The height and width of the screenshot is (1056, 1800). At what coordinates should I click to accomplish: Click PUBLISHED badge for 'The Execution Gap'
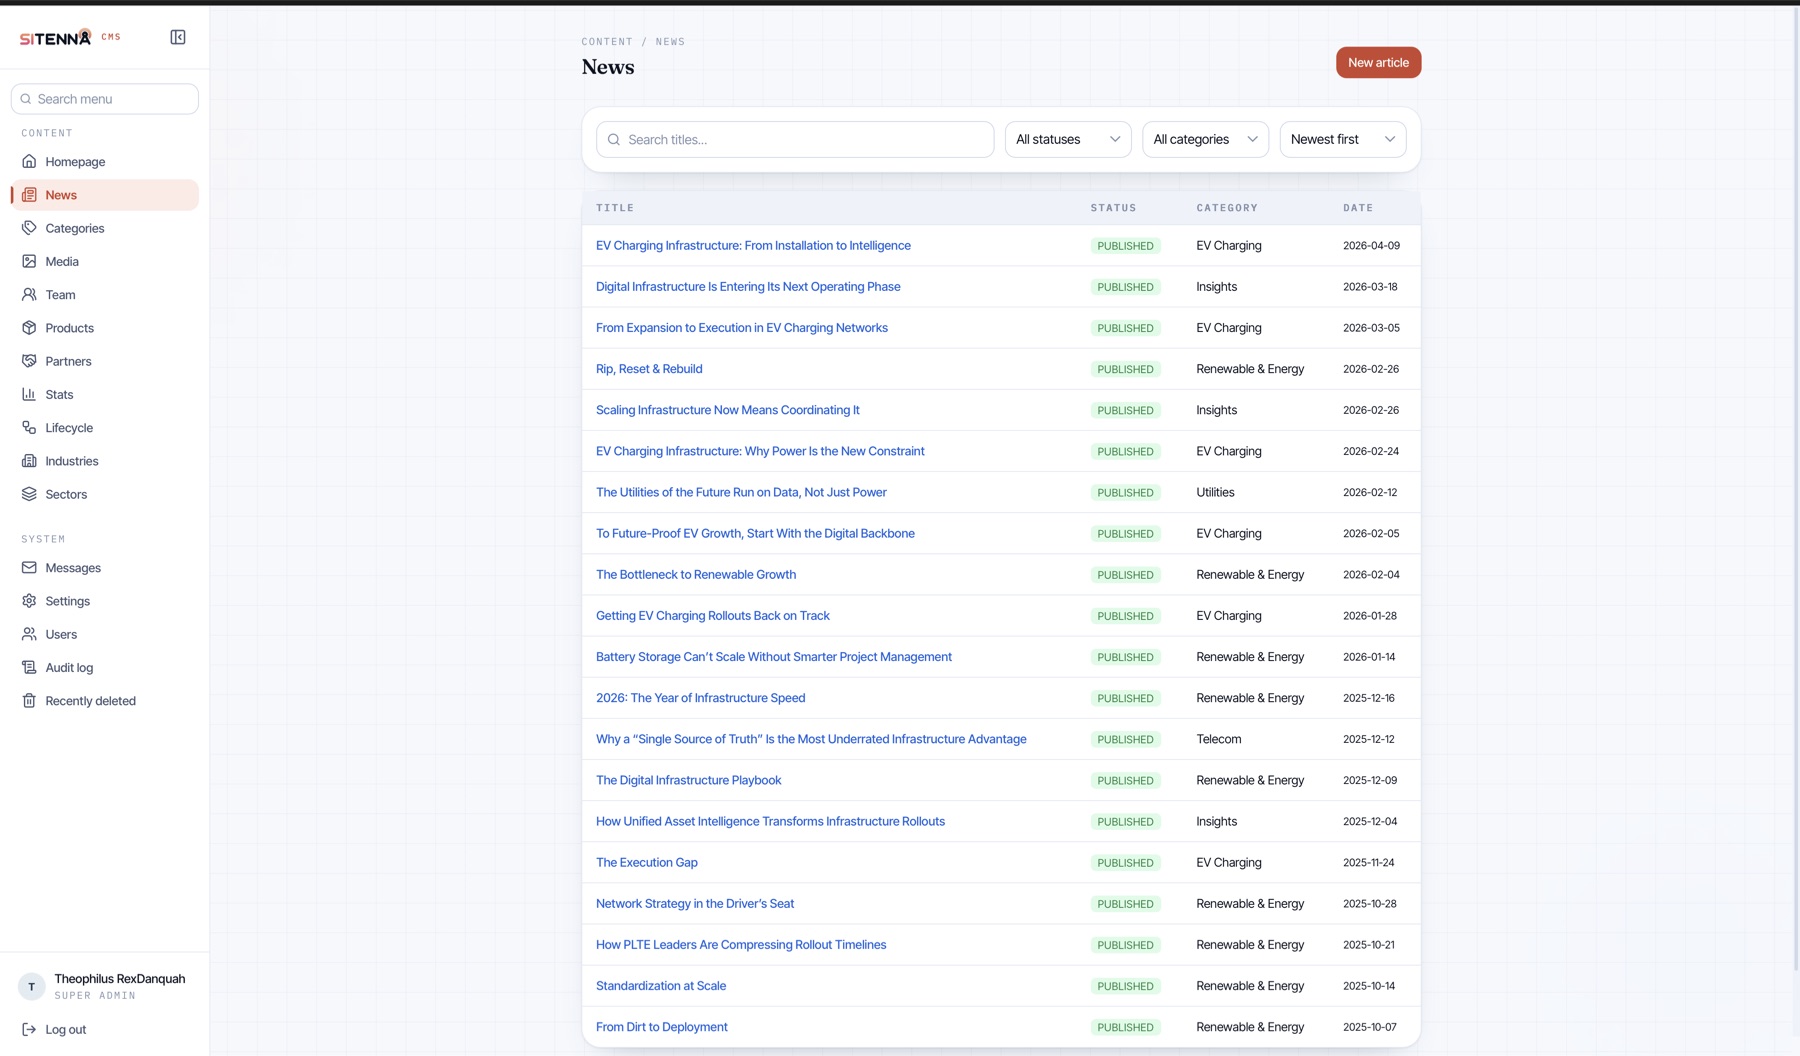tap(1125, 863)
